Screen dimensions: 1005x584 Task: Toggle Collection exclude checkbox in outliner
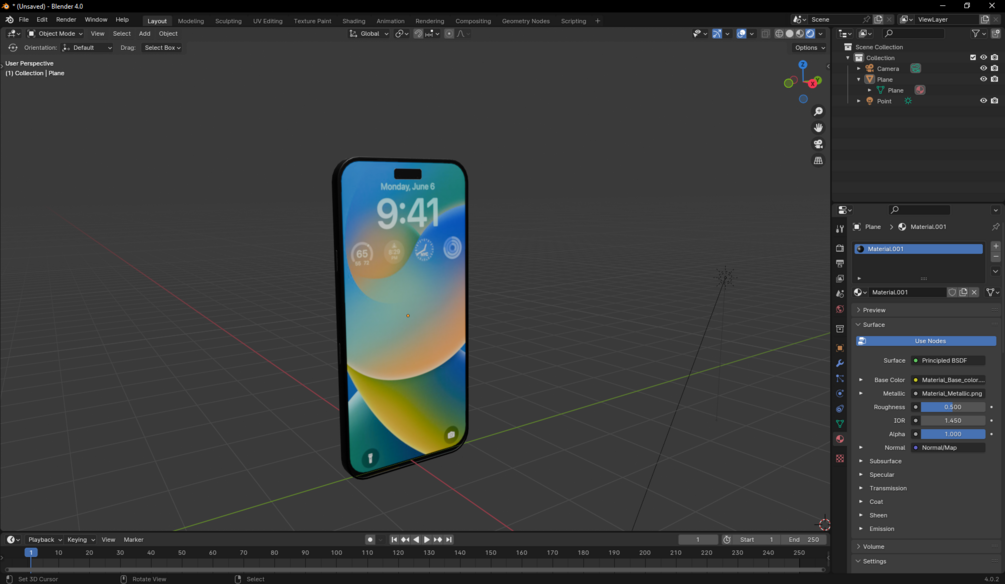point(973,58)
